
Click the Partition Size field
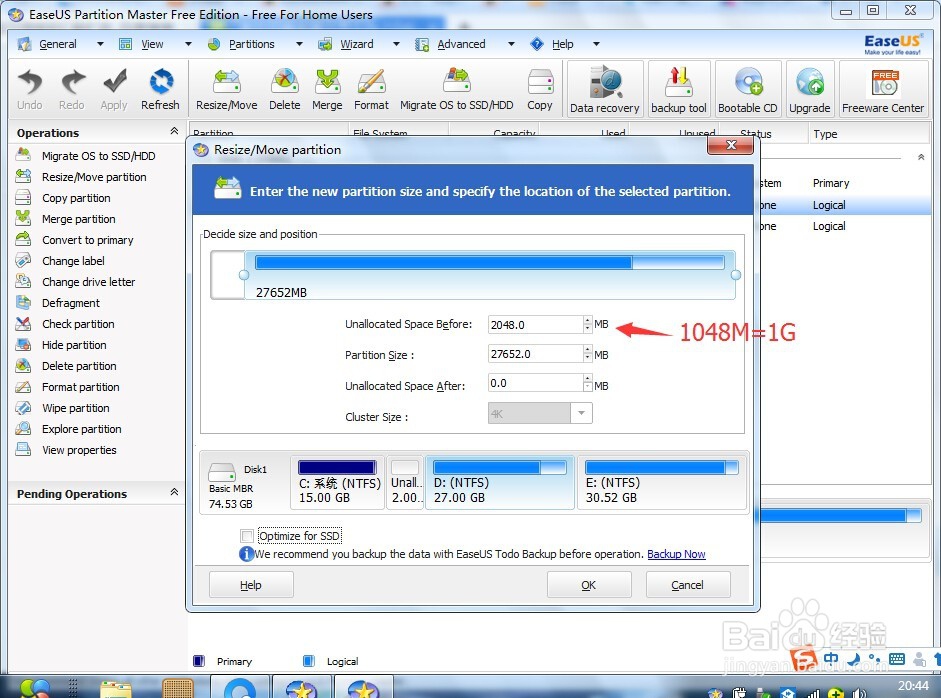coord(535,354)
